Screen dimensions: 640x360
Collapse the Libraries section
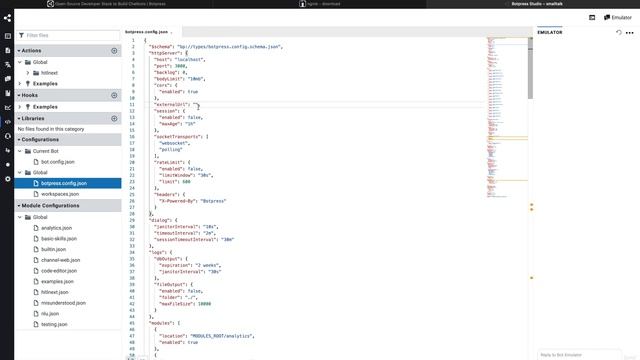coord(68,118)
